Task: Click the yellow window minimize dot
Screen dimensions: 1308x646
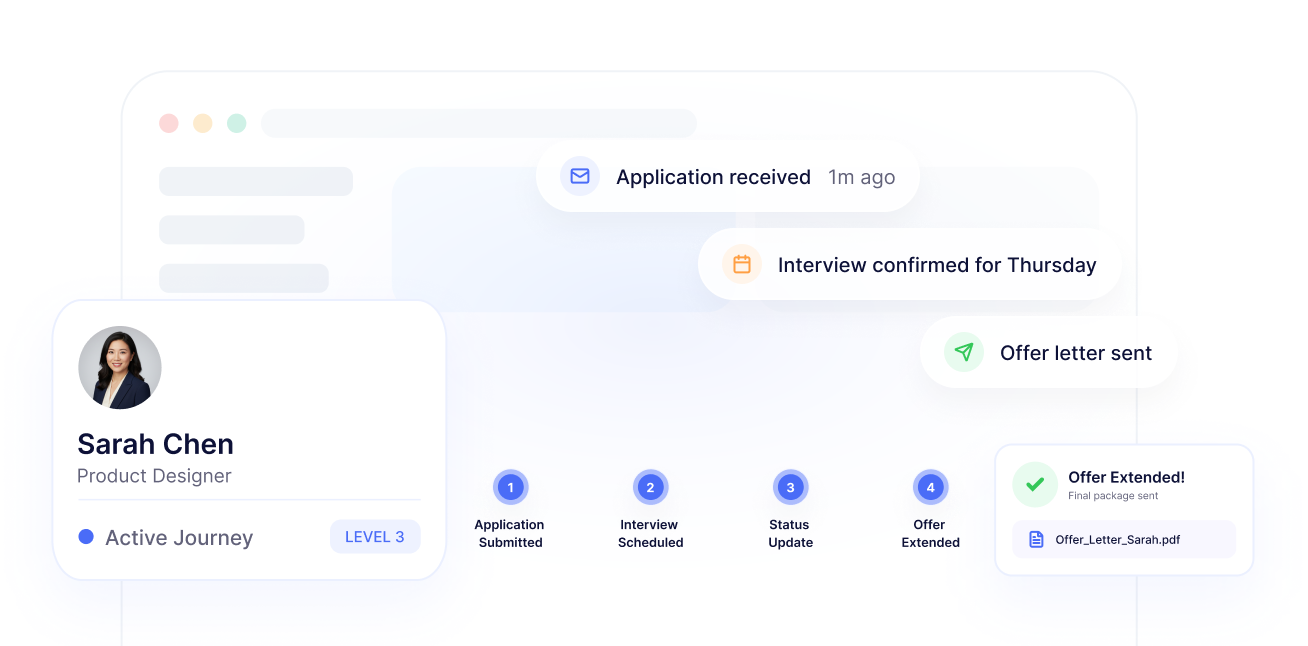Action: (203, 123)
